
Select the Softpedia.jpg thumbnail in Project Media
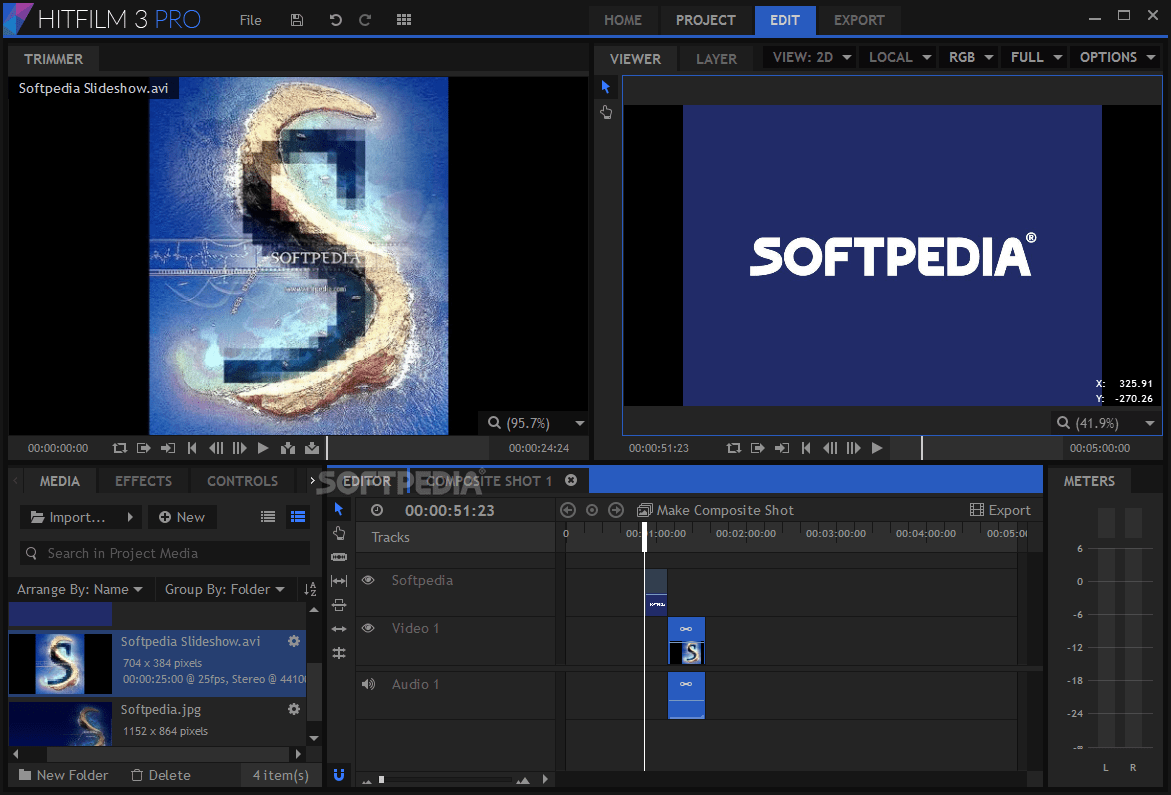60,722
